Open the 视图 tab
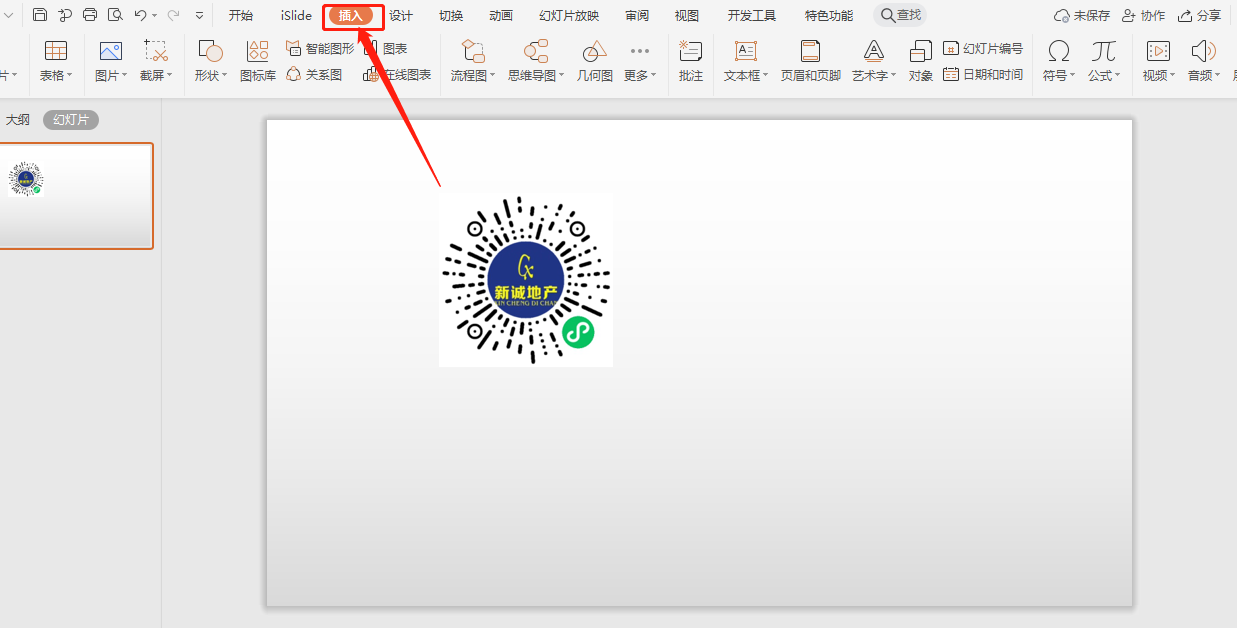Image resolution: width=1237 pixels, height=628 pixels. point(687,16)
